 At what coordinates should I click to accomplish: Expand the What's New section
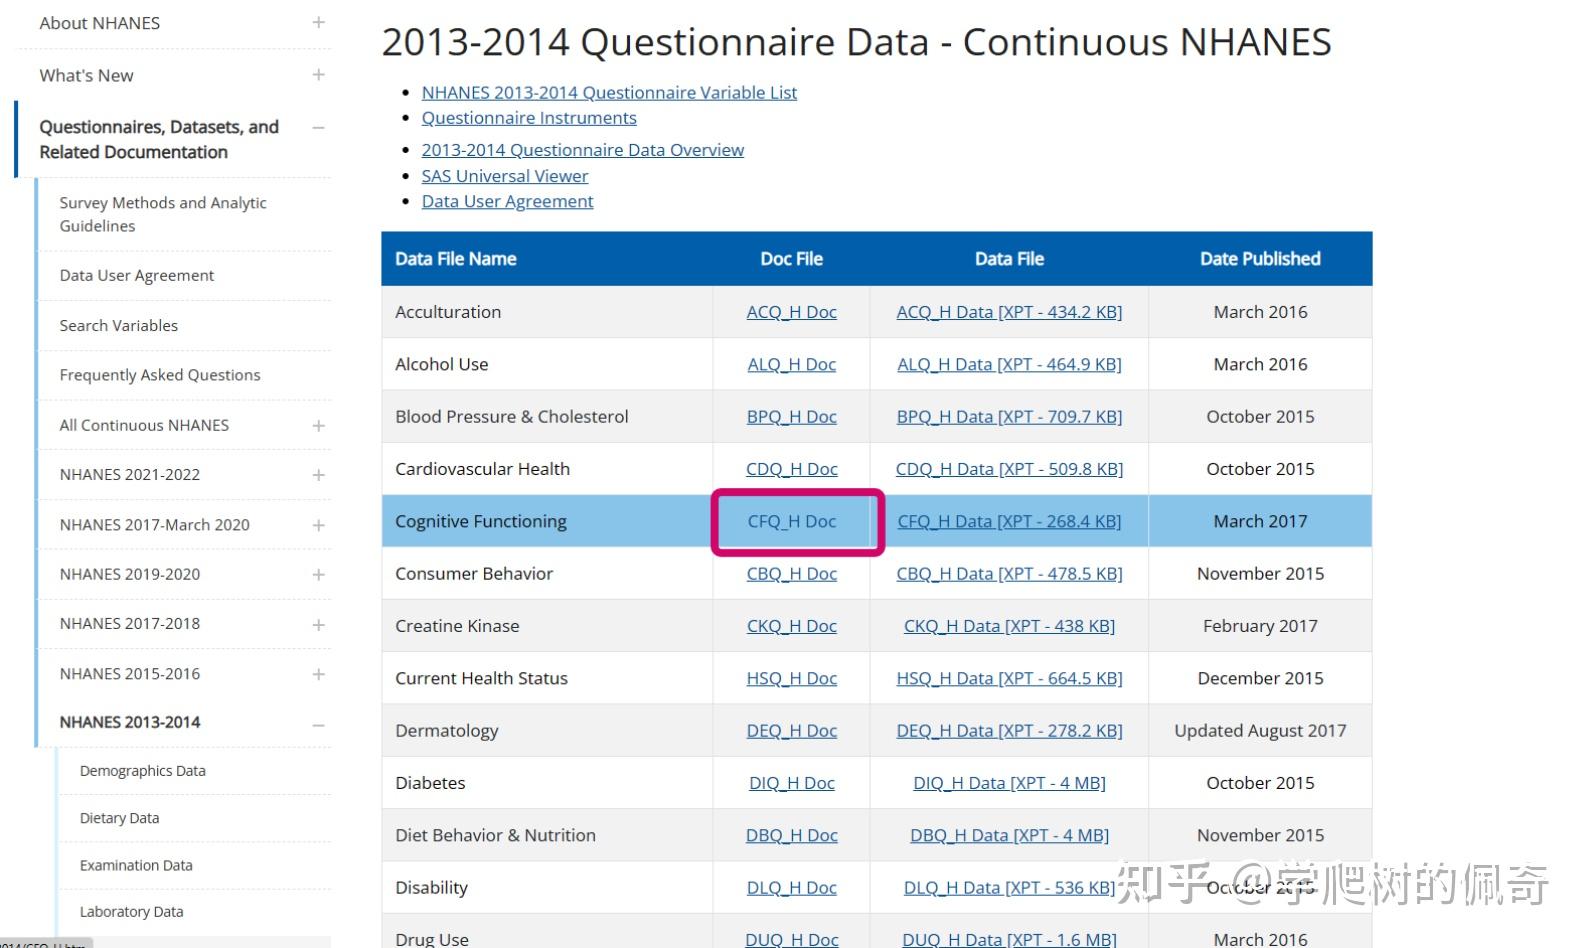(318, 75)
